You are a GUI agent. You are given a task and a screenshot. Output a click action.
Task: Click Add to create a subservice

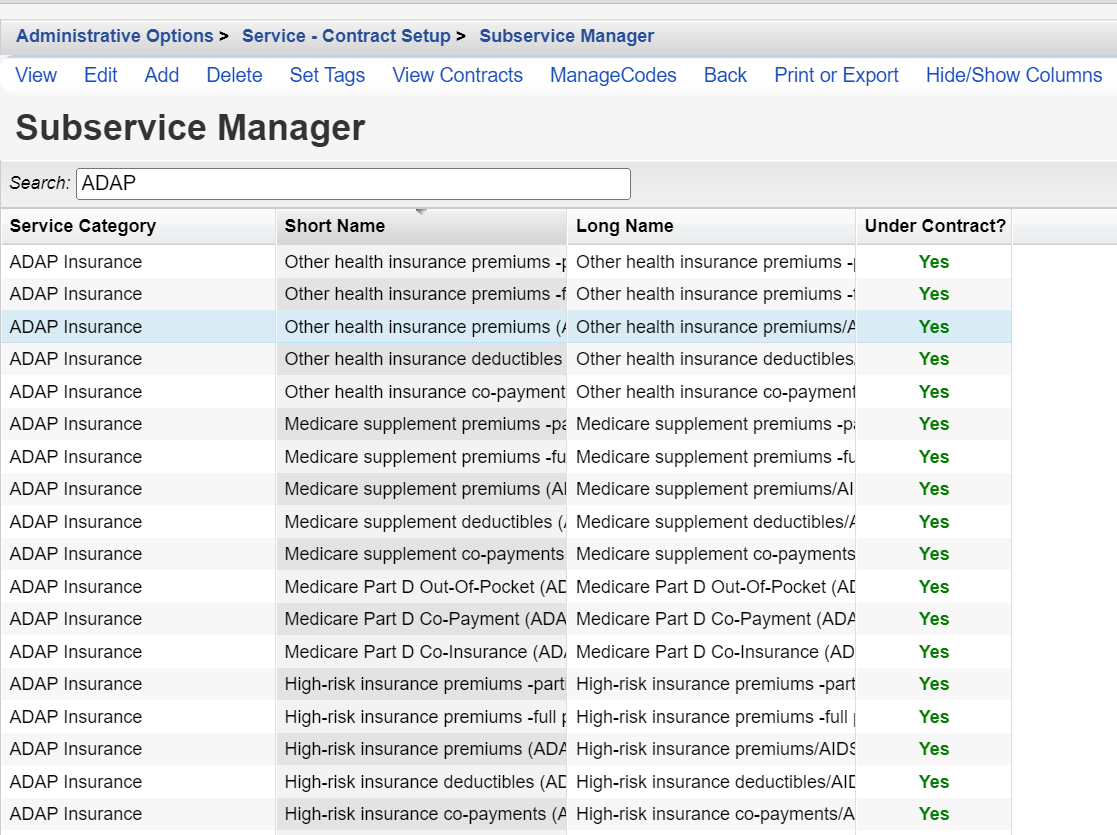point(162,75)
